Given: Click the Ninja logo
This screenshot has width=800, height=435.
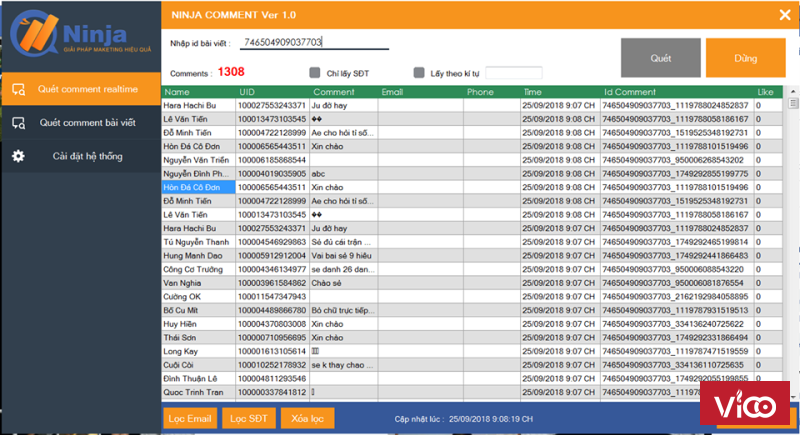Looking at the screenshot, I should pos(81,34).
